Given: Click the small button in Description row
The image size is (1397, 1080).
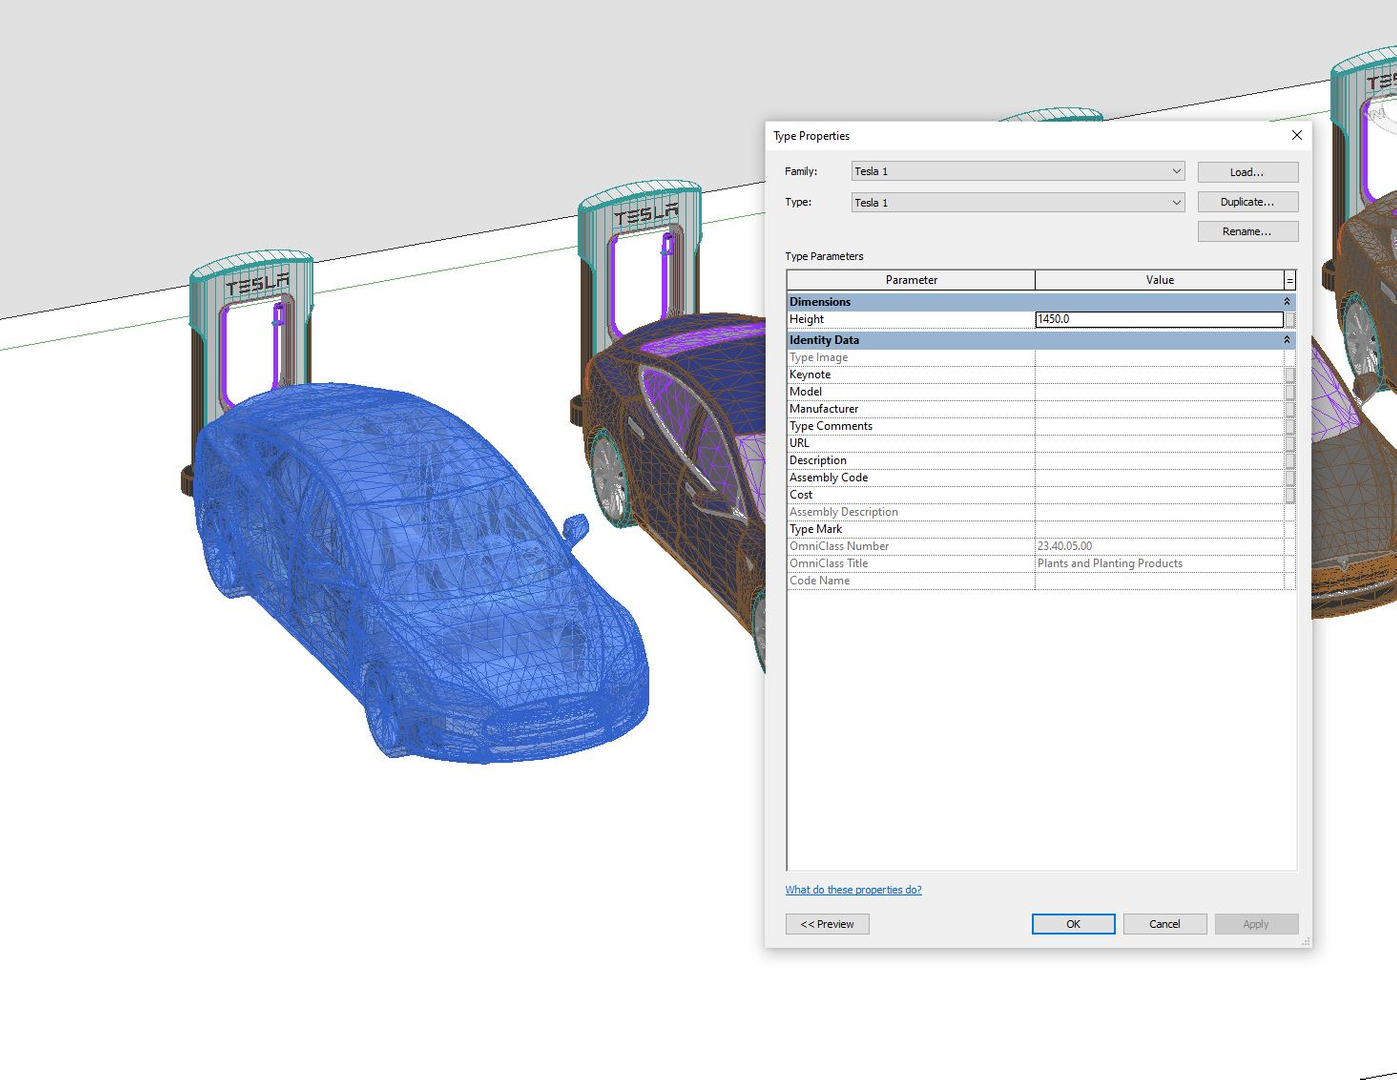Looking at the screenshot, I should [1290, 461].
